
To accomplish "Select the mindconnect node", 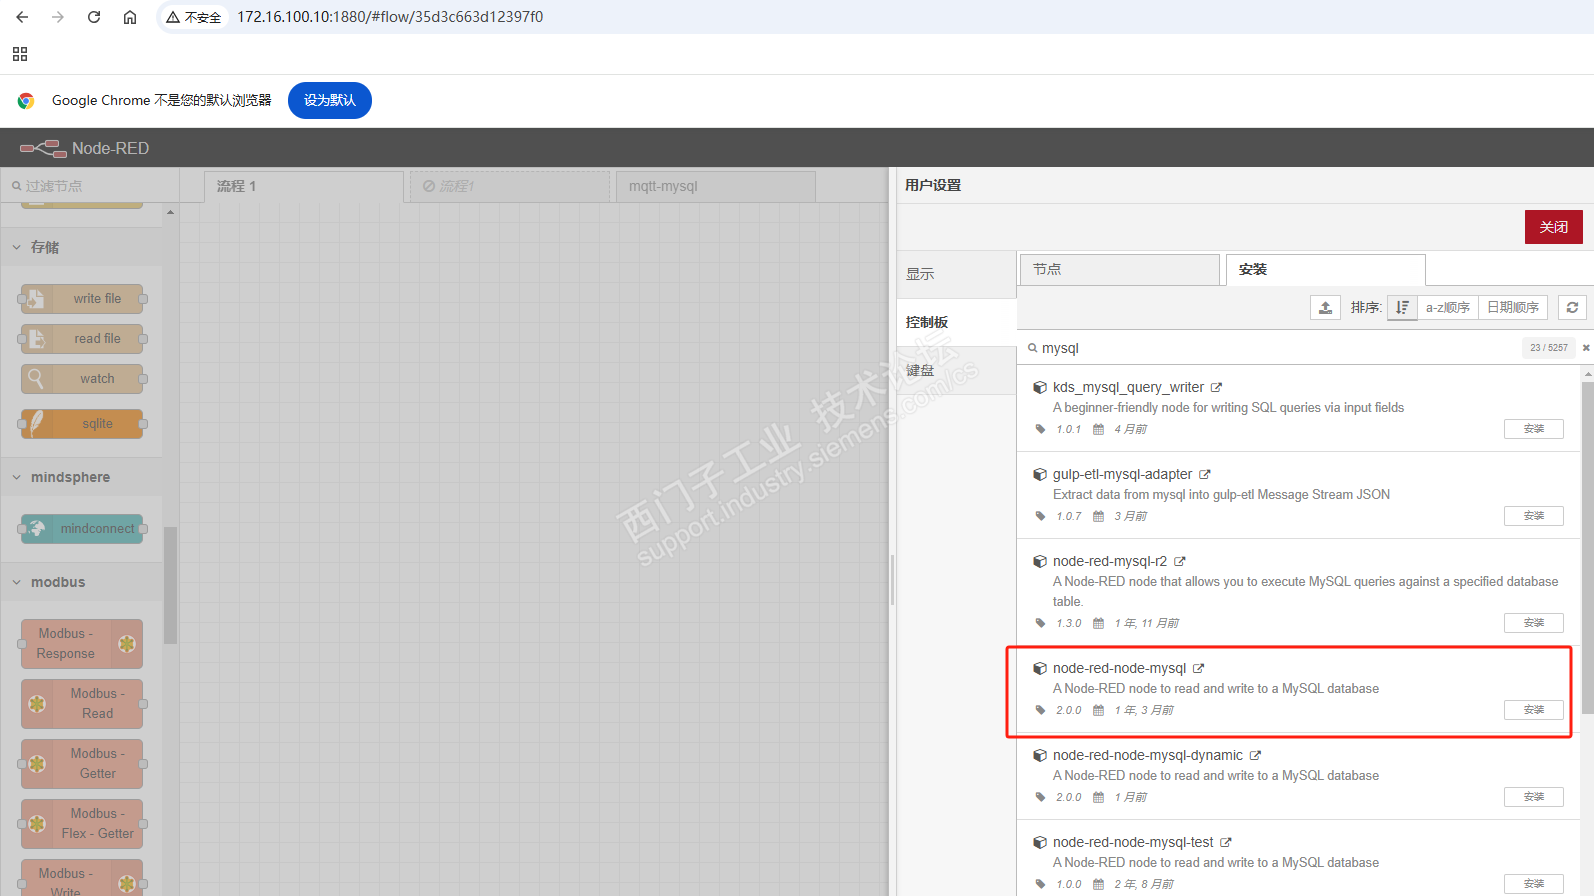I will [82, 529].
